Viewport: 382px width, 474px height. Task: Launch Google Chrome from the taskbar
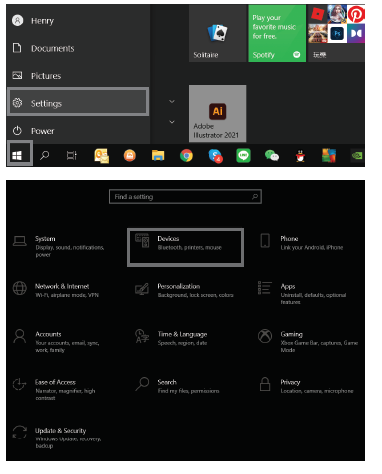(186, 155)
